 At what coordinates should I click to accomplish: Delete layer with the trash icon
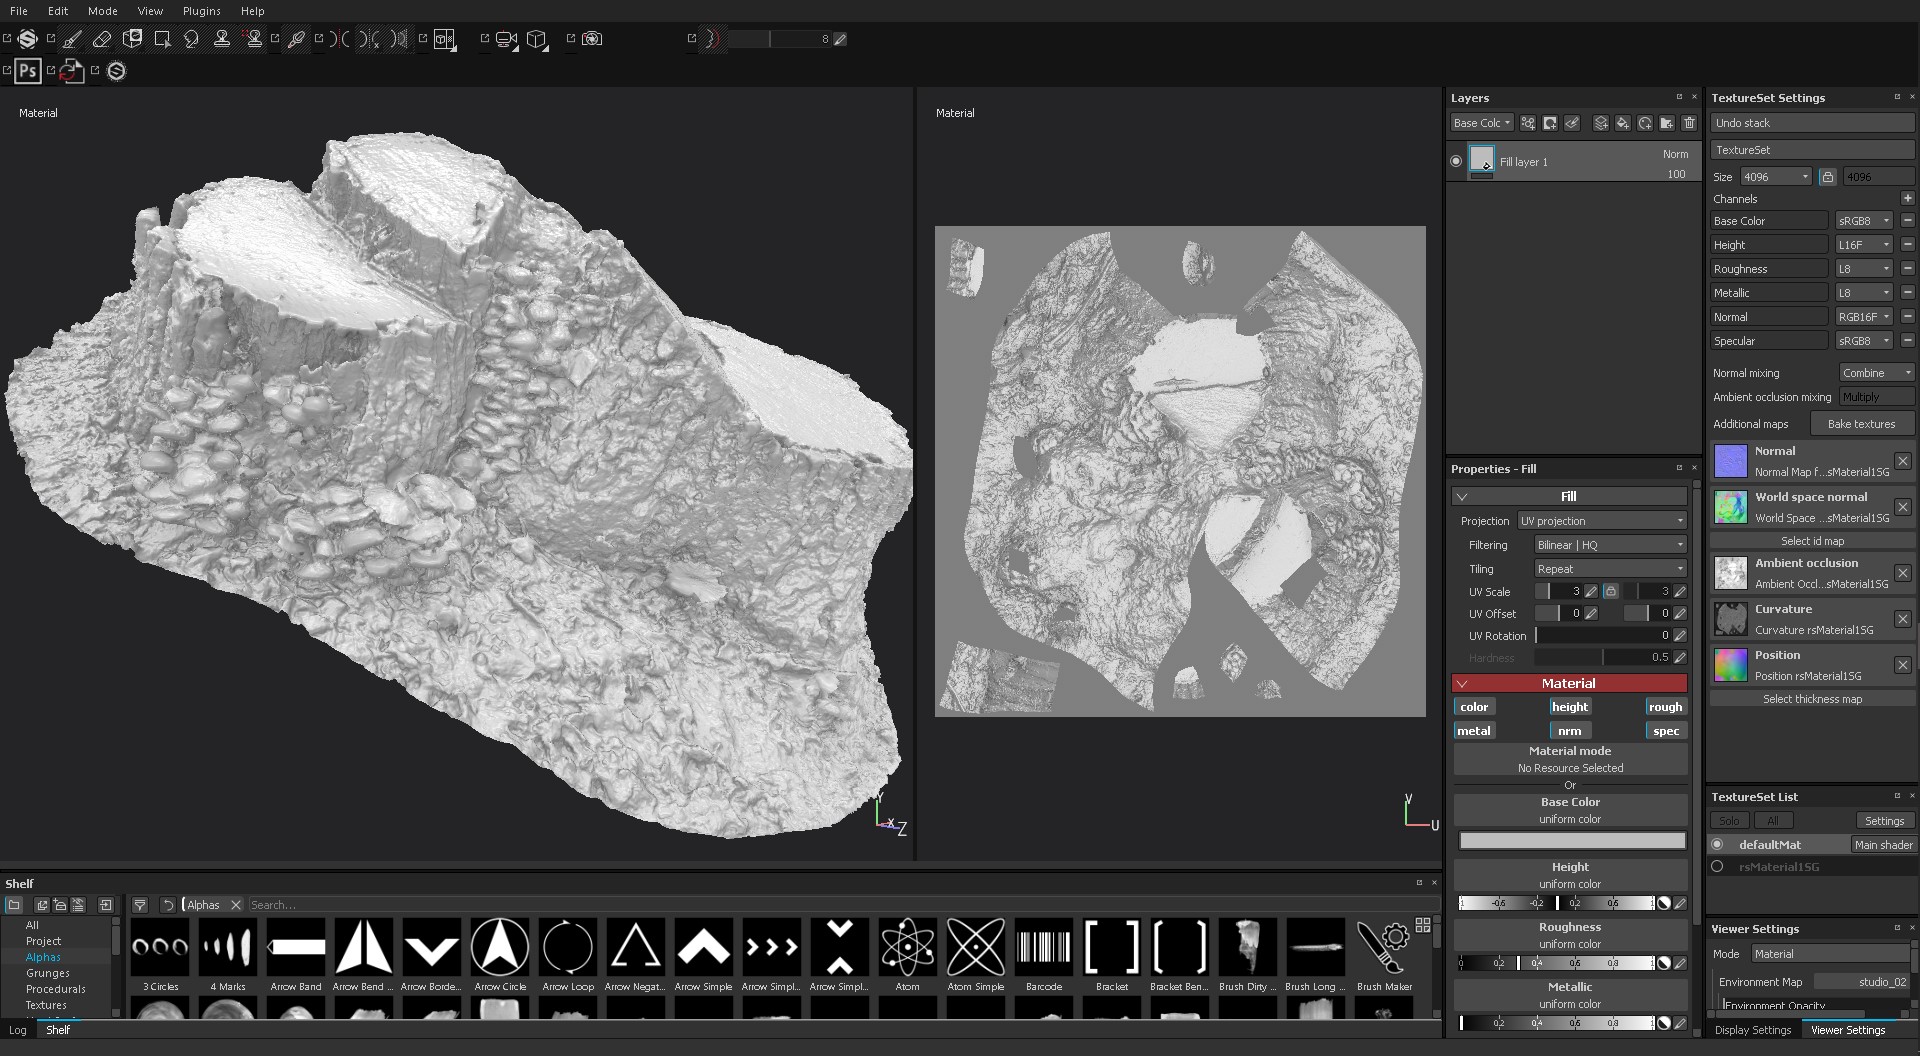coord(1689,123)
